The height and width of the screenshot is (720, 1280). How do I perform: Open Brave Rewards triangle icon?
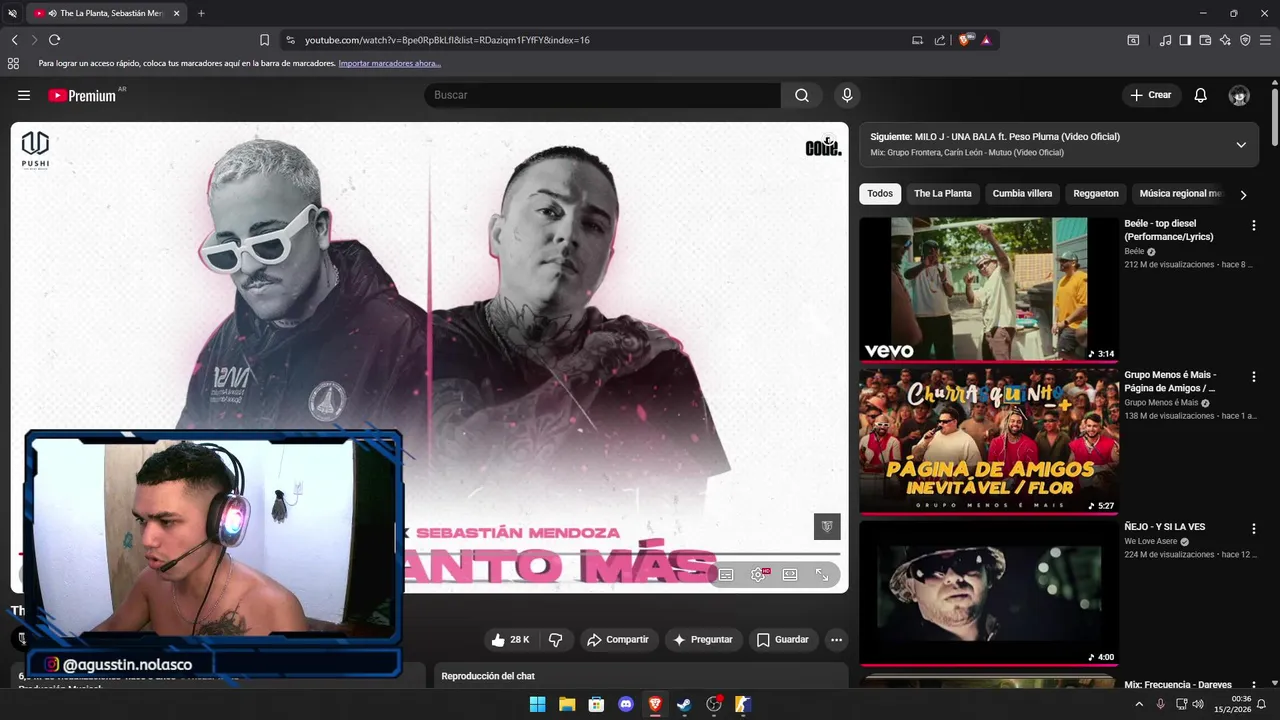click(986, 40)
